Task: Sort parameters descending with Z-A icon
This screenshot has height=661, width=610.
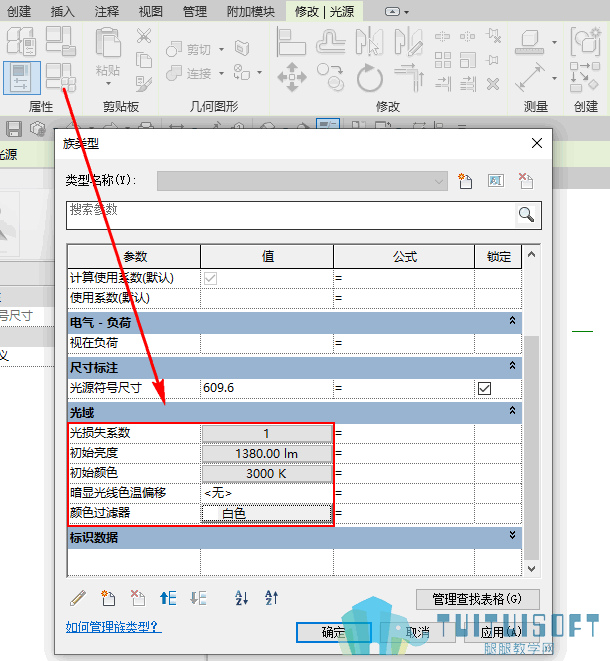Action: 271,598
